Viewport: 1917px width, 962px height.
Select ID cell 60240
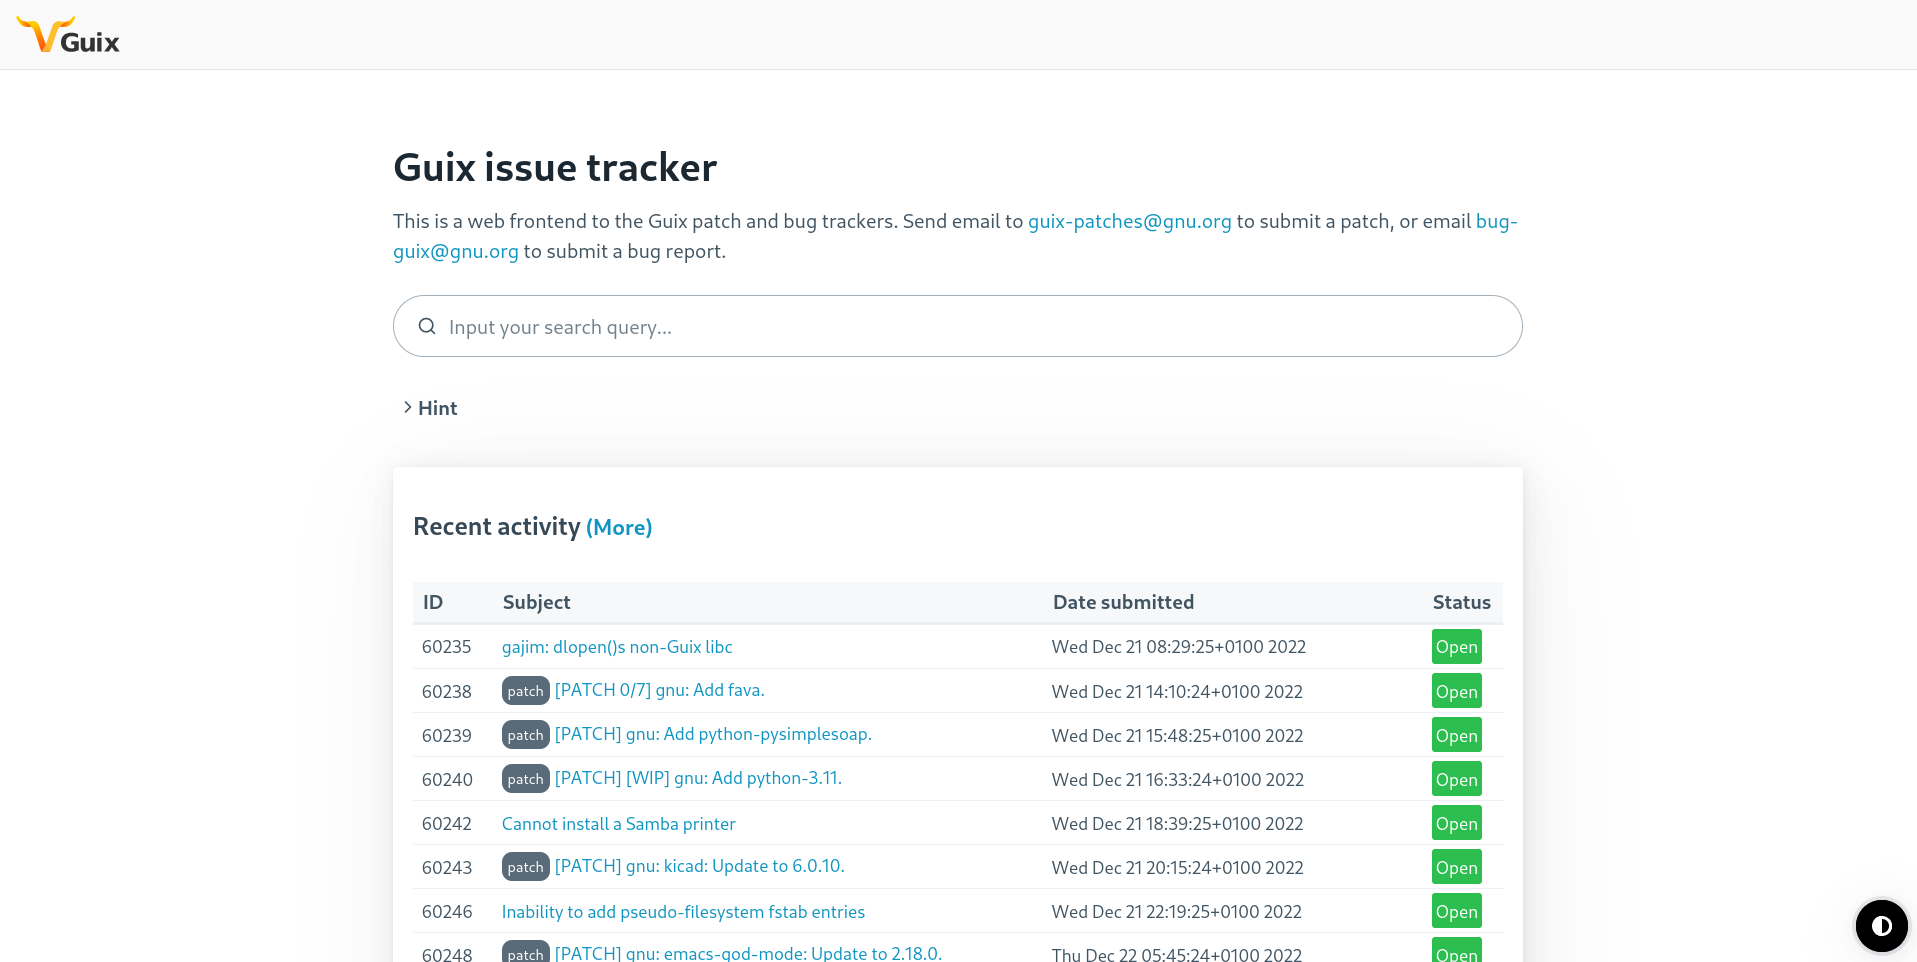click(447, 779)
